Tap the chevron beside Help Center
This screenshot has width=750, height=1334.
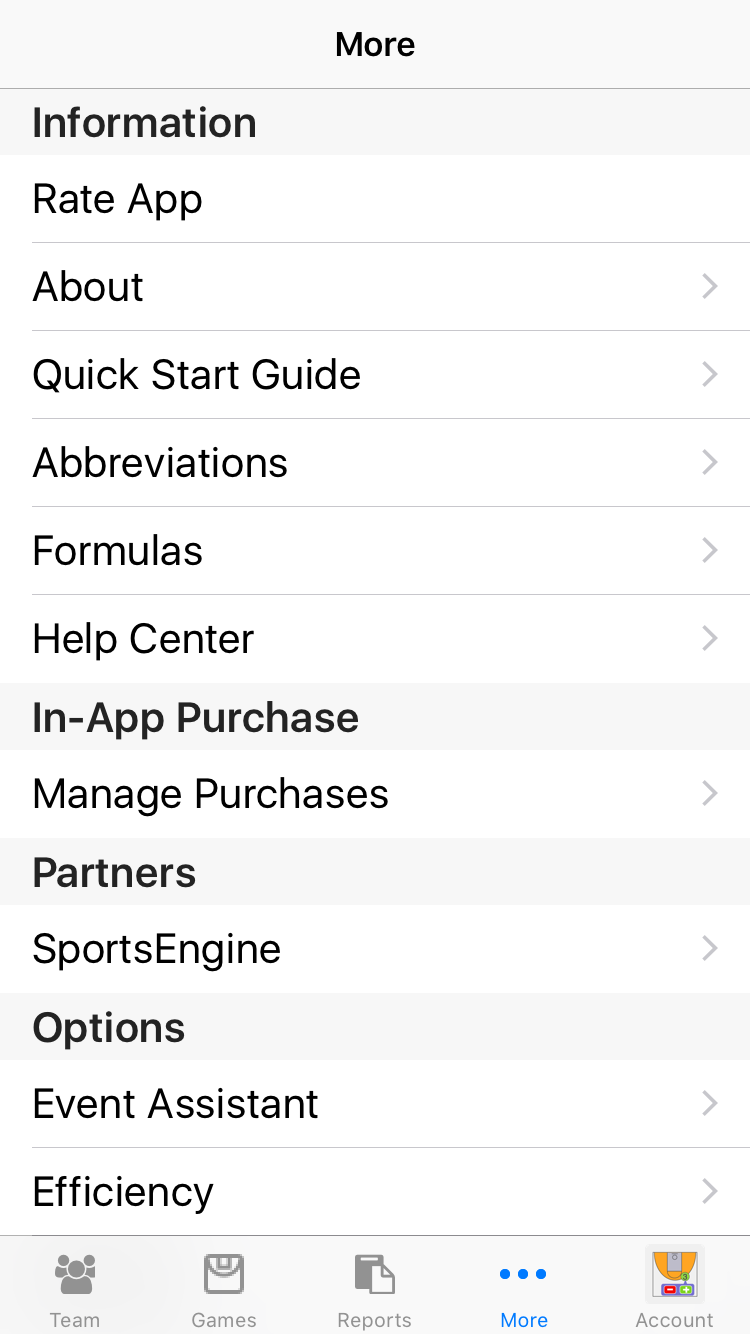710,639
